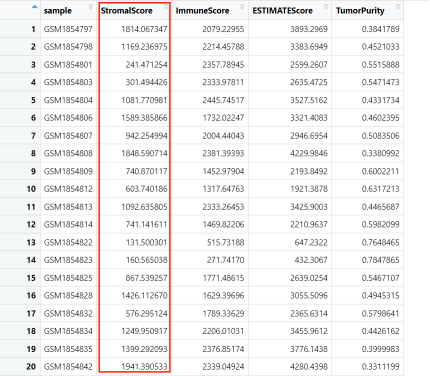430x376 pixels.
Task: Select the ESTIMATEScore column header
Action: coord(283,11)
